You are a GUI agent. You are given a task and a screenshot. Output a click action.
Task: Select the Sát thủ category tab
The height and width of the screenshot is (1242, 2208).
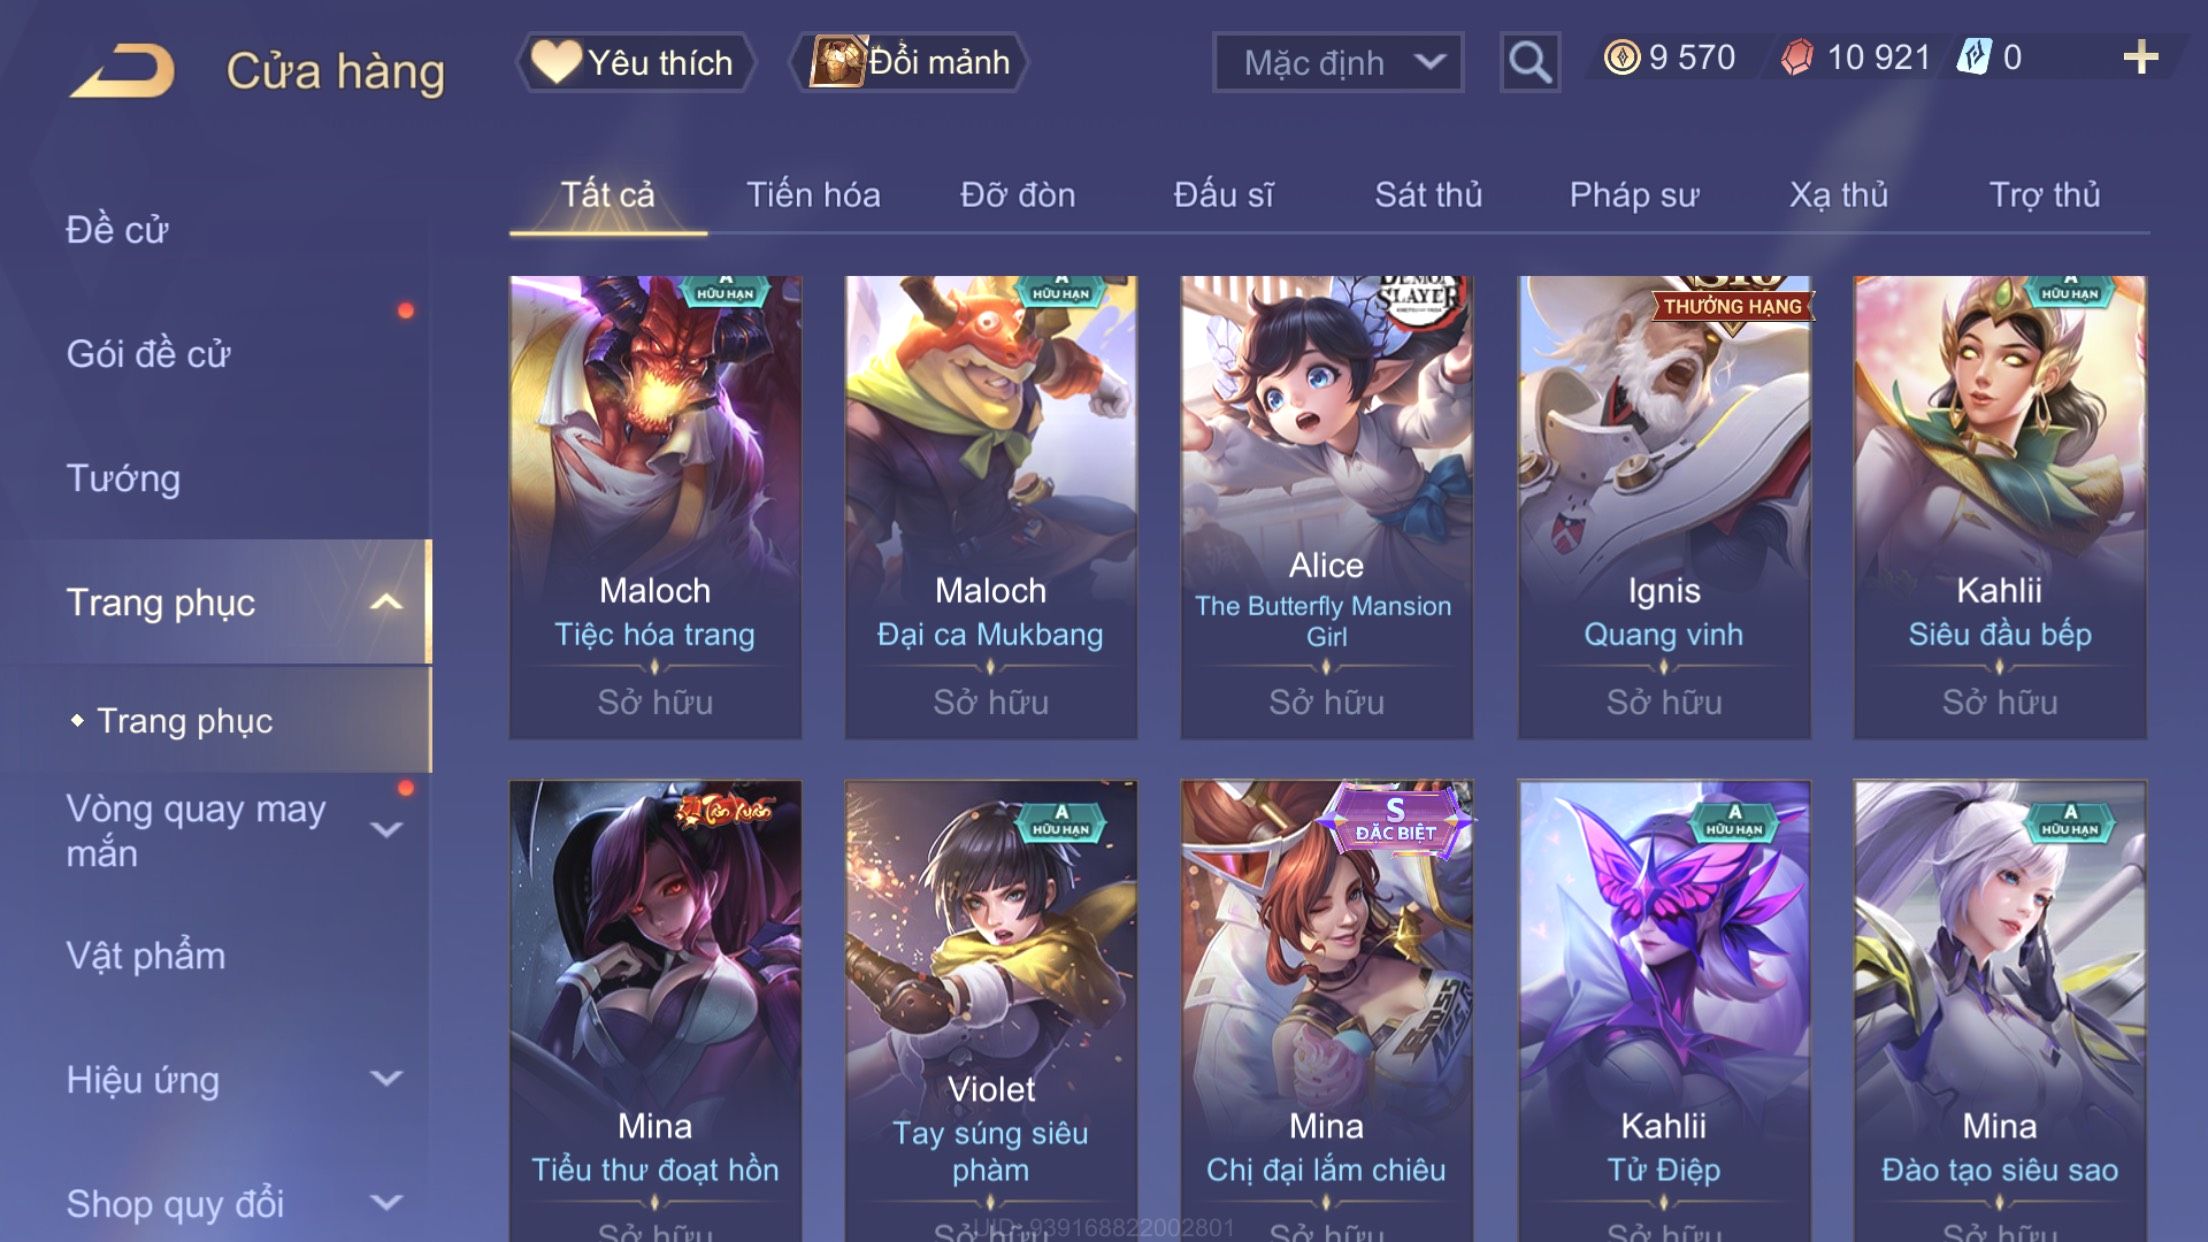[x=1428, y=195]
